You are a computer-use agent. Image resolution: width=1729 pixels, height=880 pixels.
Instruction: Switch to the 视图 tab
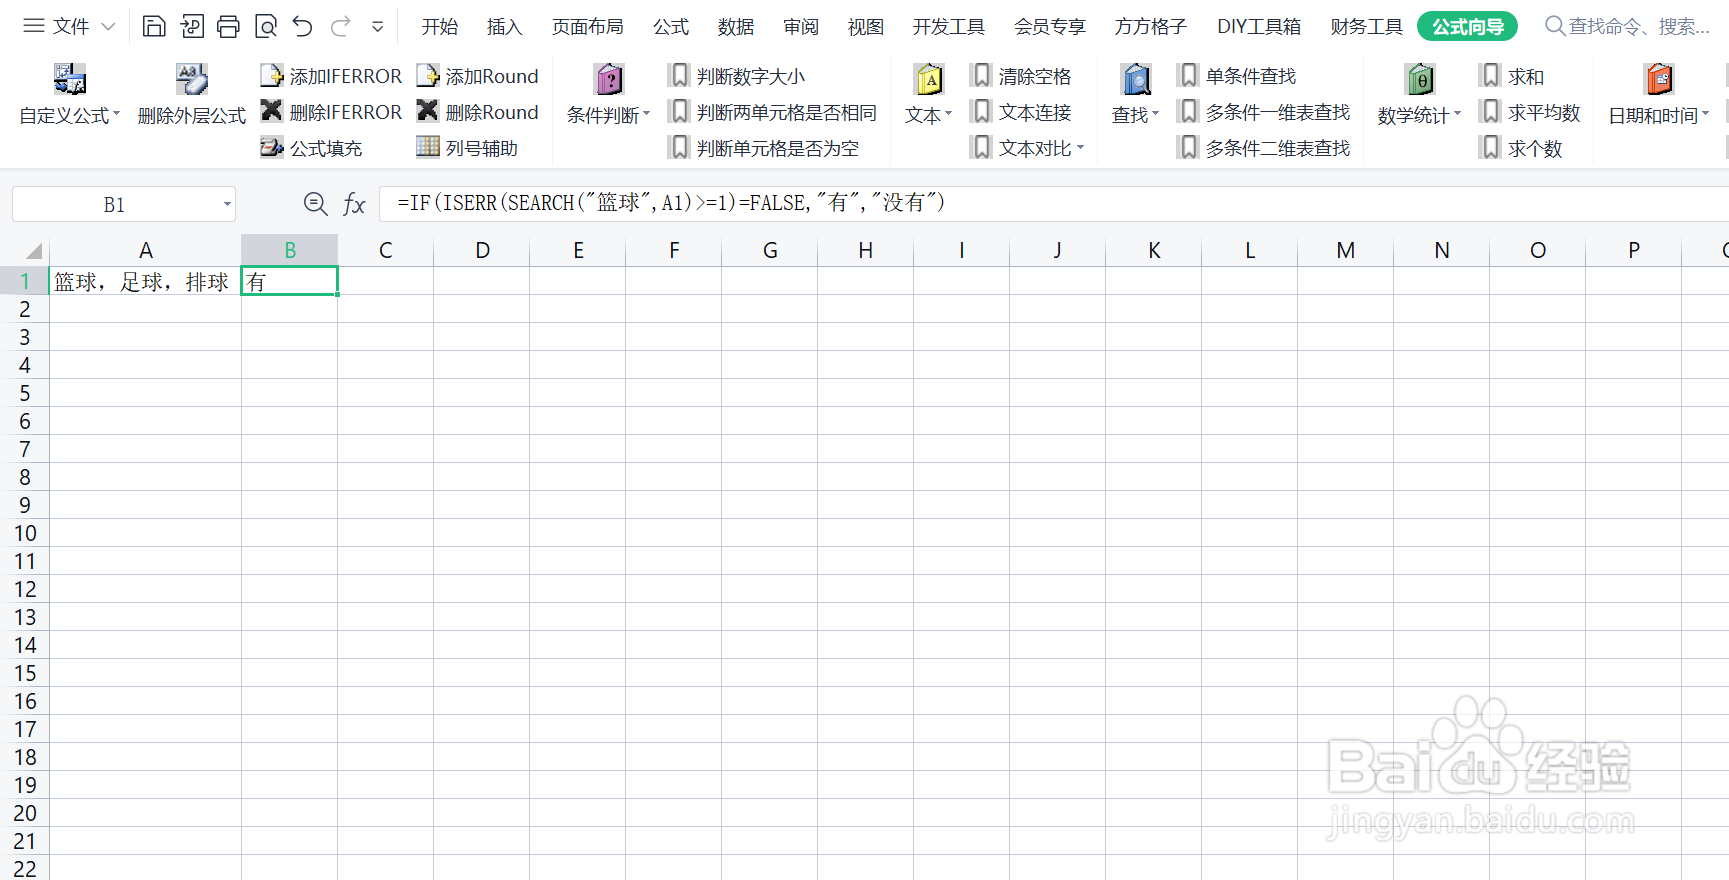coord(866,27)
